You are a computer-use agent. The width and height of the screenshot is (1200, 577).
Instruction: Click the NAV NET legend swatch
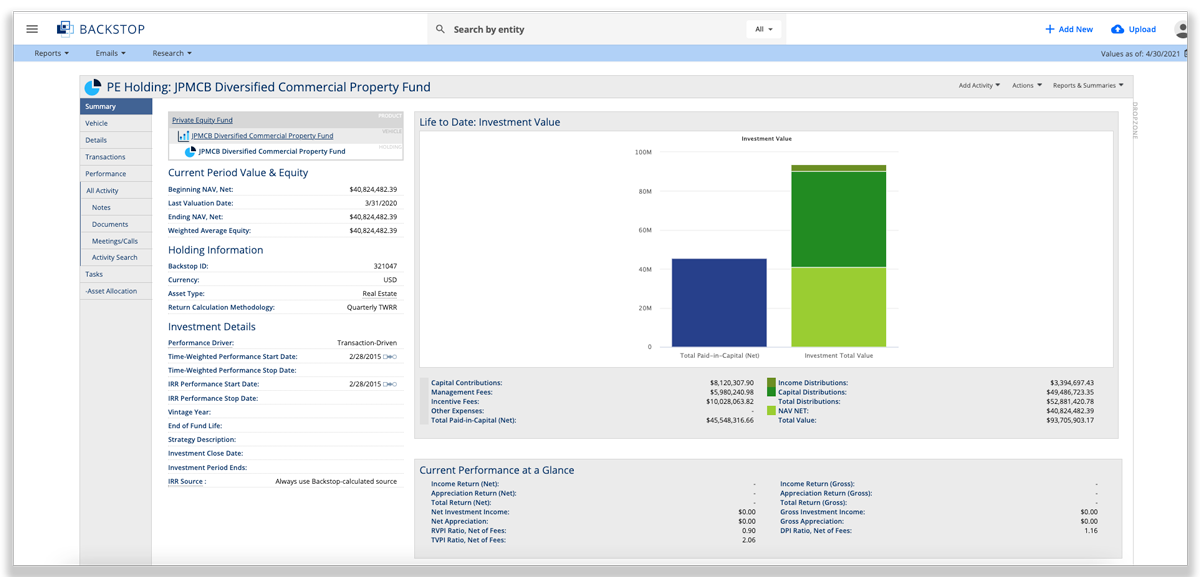[771, 411]
